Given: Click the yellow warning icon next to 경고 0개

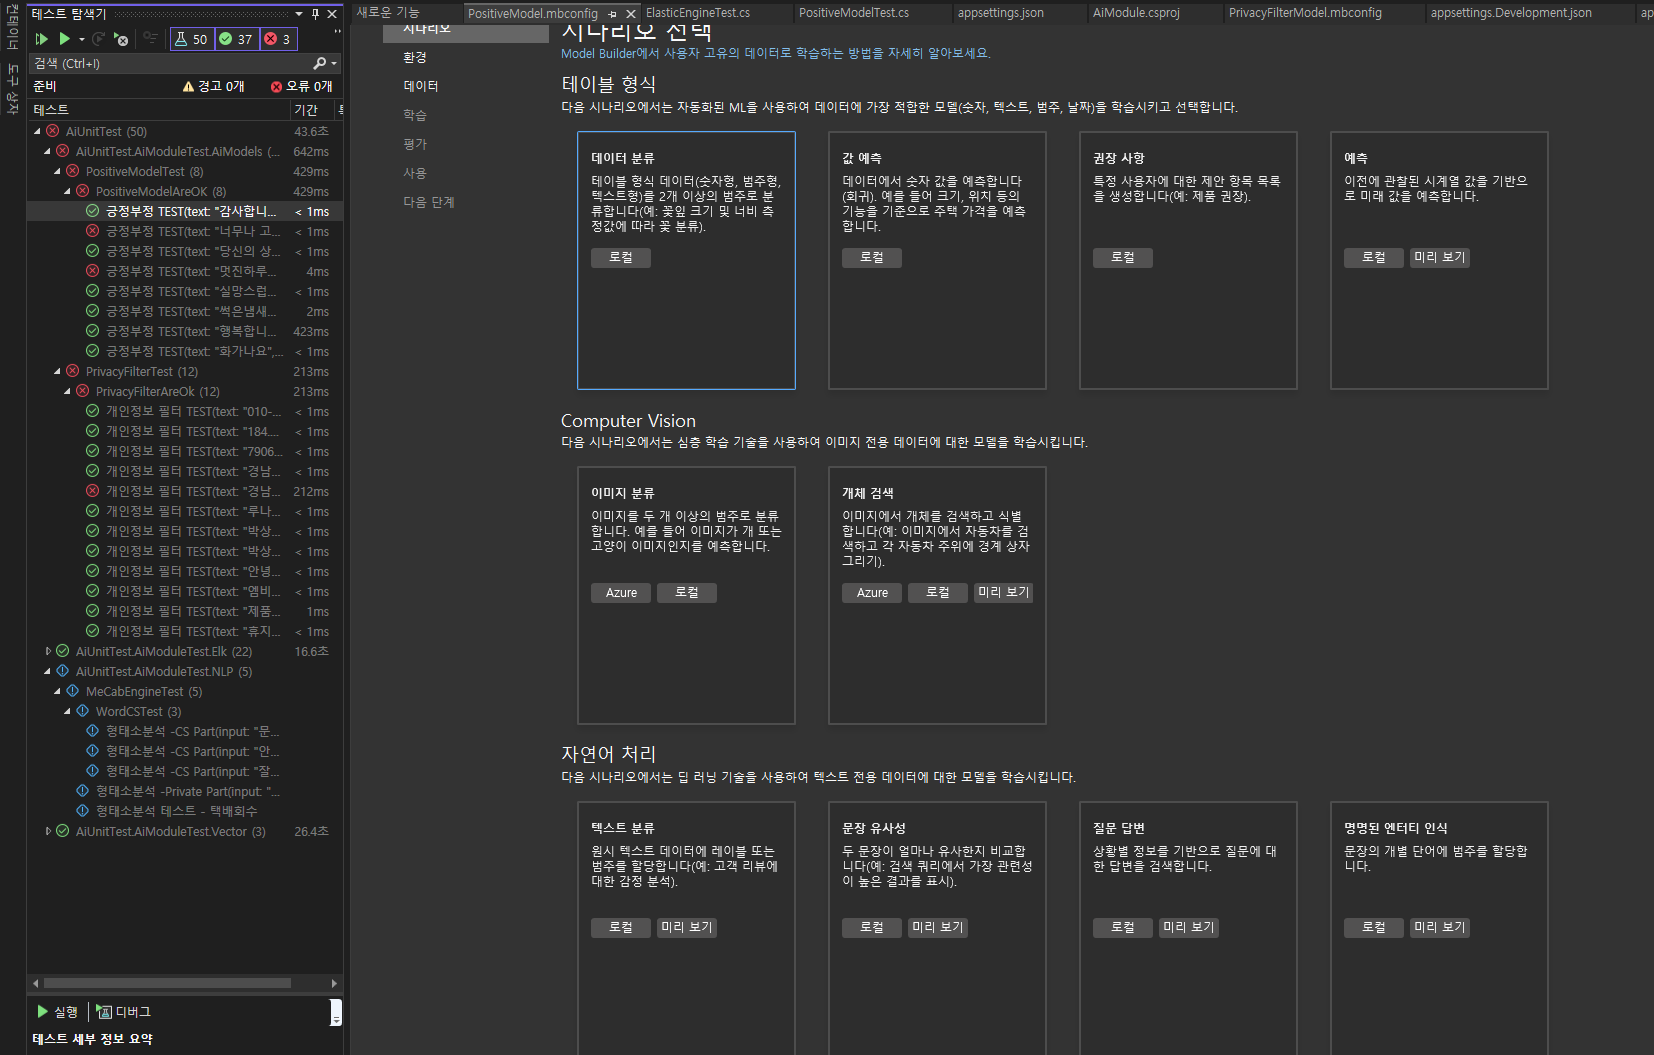Looking at the screenshot, I should [188, 87].
